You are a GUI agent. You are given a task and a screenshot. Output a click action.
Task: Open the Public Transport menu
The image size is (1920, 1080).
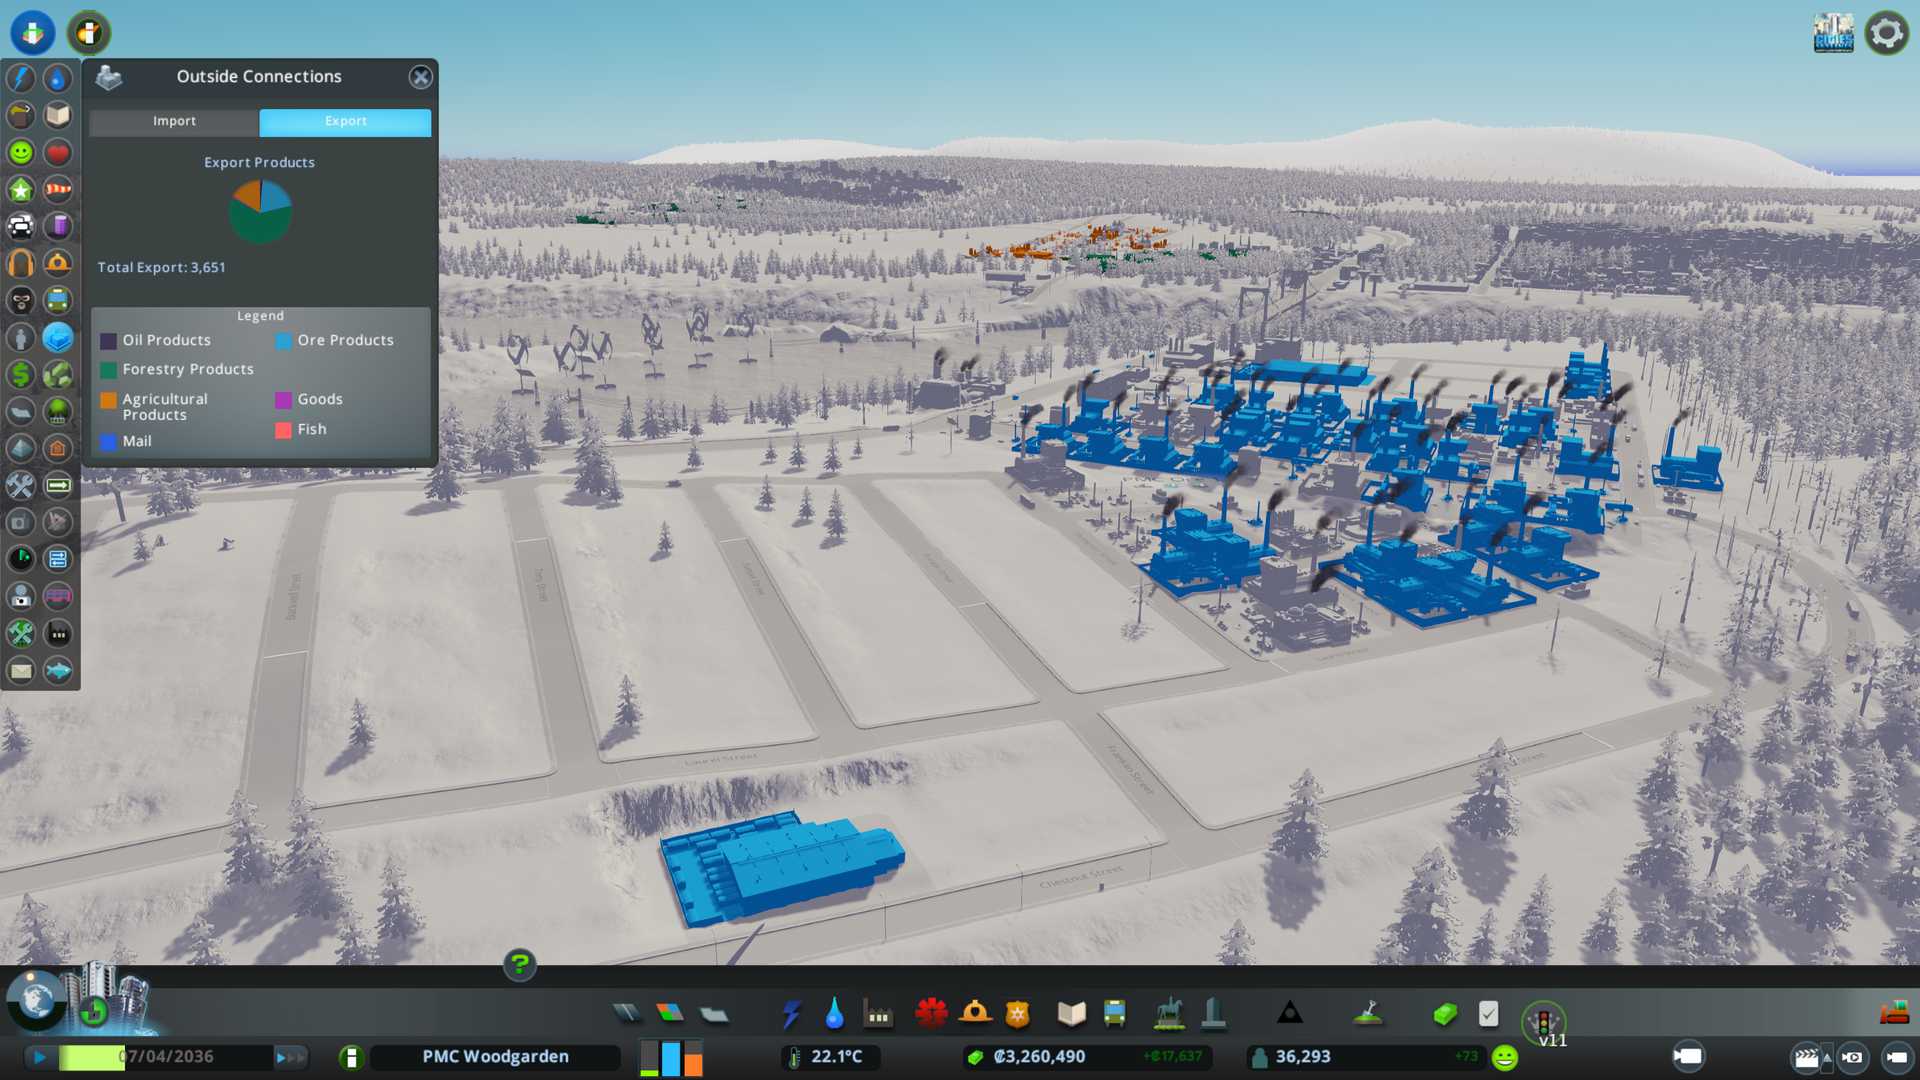(x=1114, y=1014)
